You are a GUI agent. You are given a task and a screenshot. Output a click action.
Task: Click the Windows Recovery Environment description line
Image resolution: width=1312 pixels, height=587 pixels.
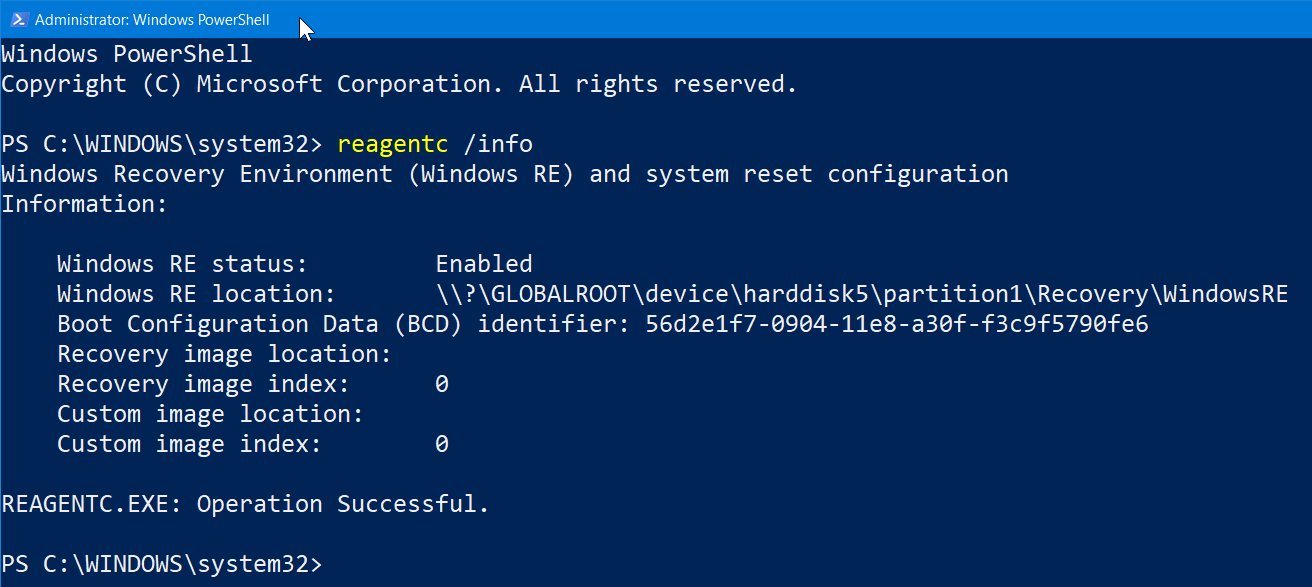(x=505, y=174)
